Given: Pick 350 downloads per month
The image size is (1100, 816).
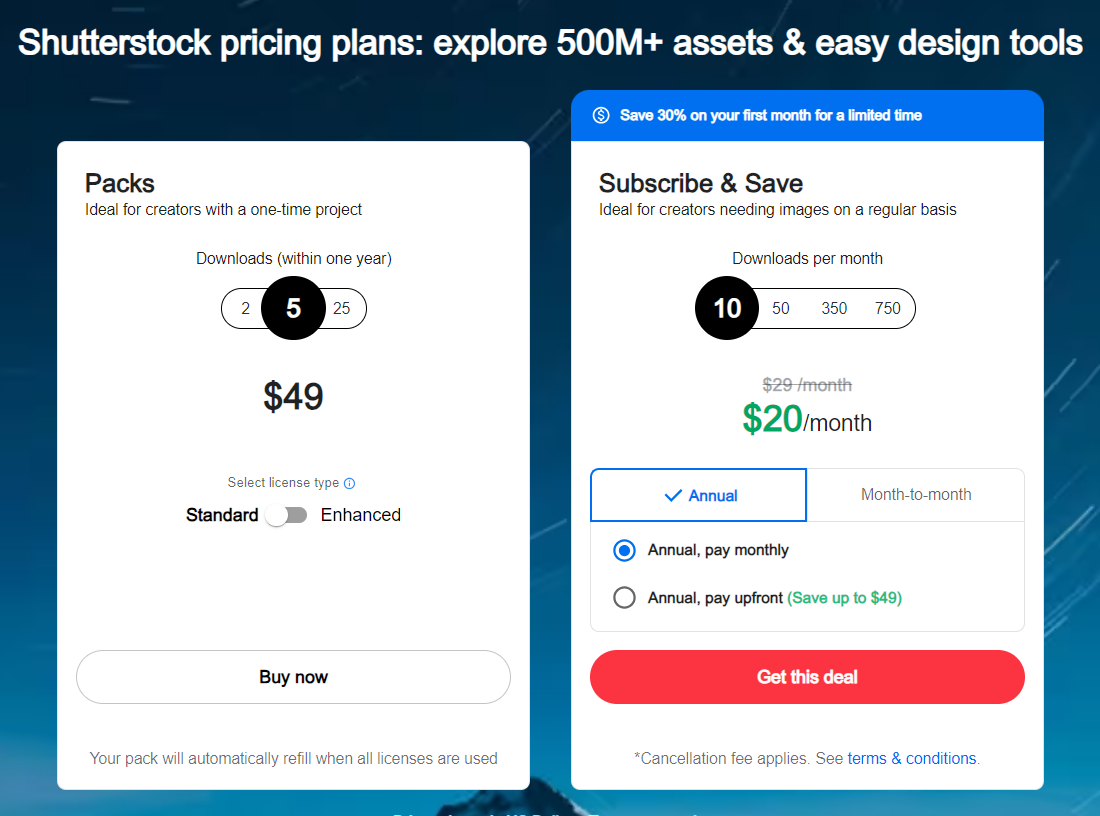Looking at the screenshot, I should pos(834,309).
